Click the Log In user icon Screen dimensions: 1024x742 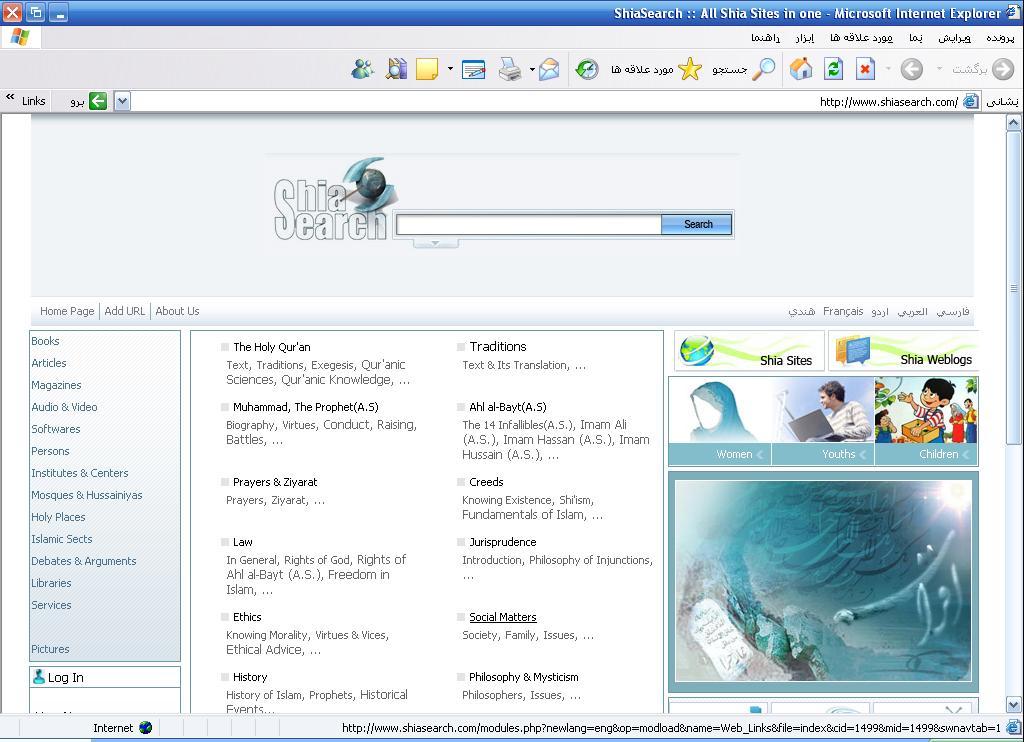pos(39,677)
